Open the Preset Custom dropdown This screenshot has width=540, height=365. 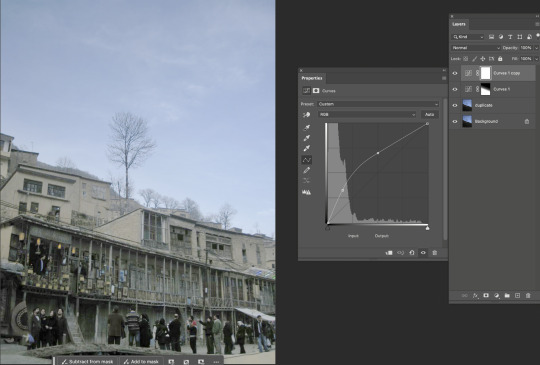tap(378, 104)
